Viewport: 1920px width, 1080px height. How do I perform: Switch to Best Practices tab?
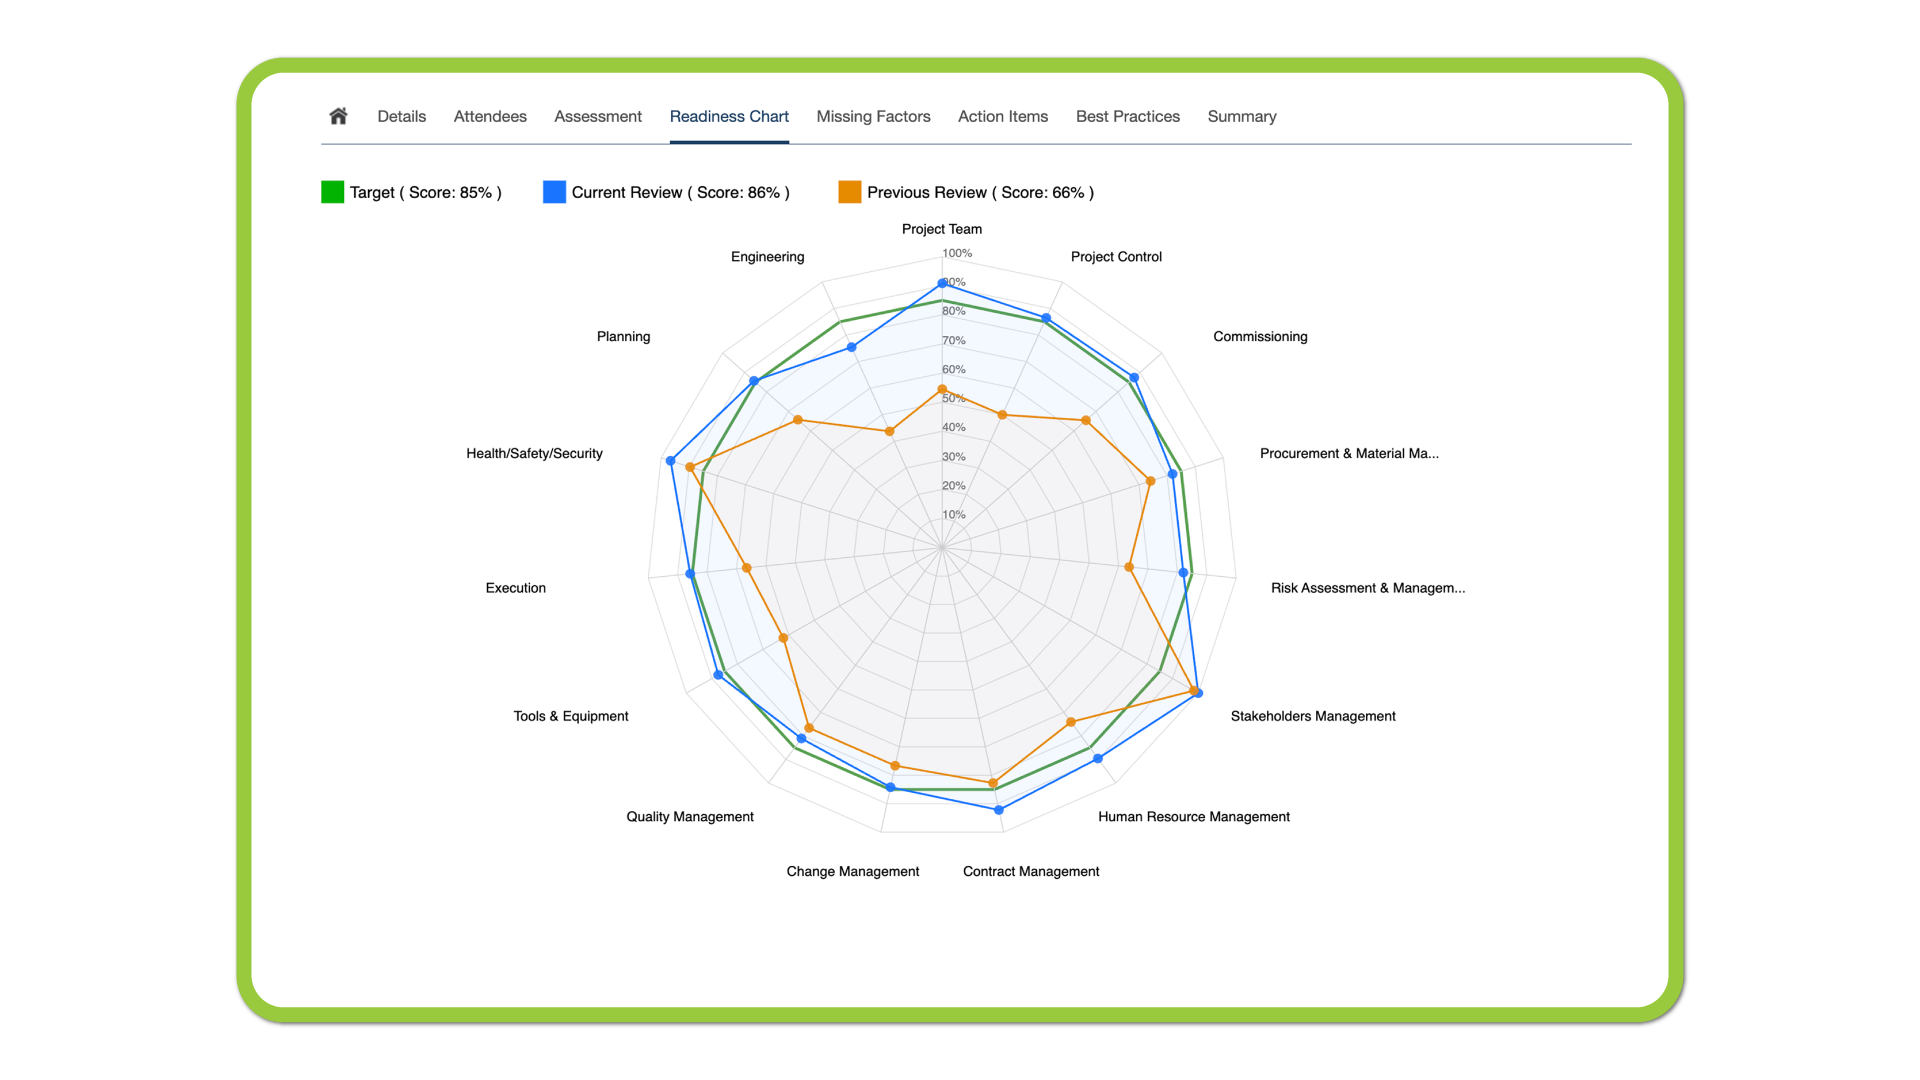coord(1128,116)
